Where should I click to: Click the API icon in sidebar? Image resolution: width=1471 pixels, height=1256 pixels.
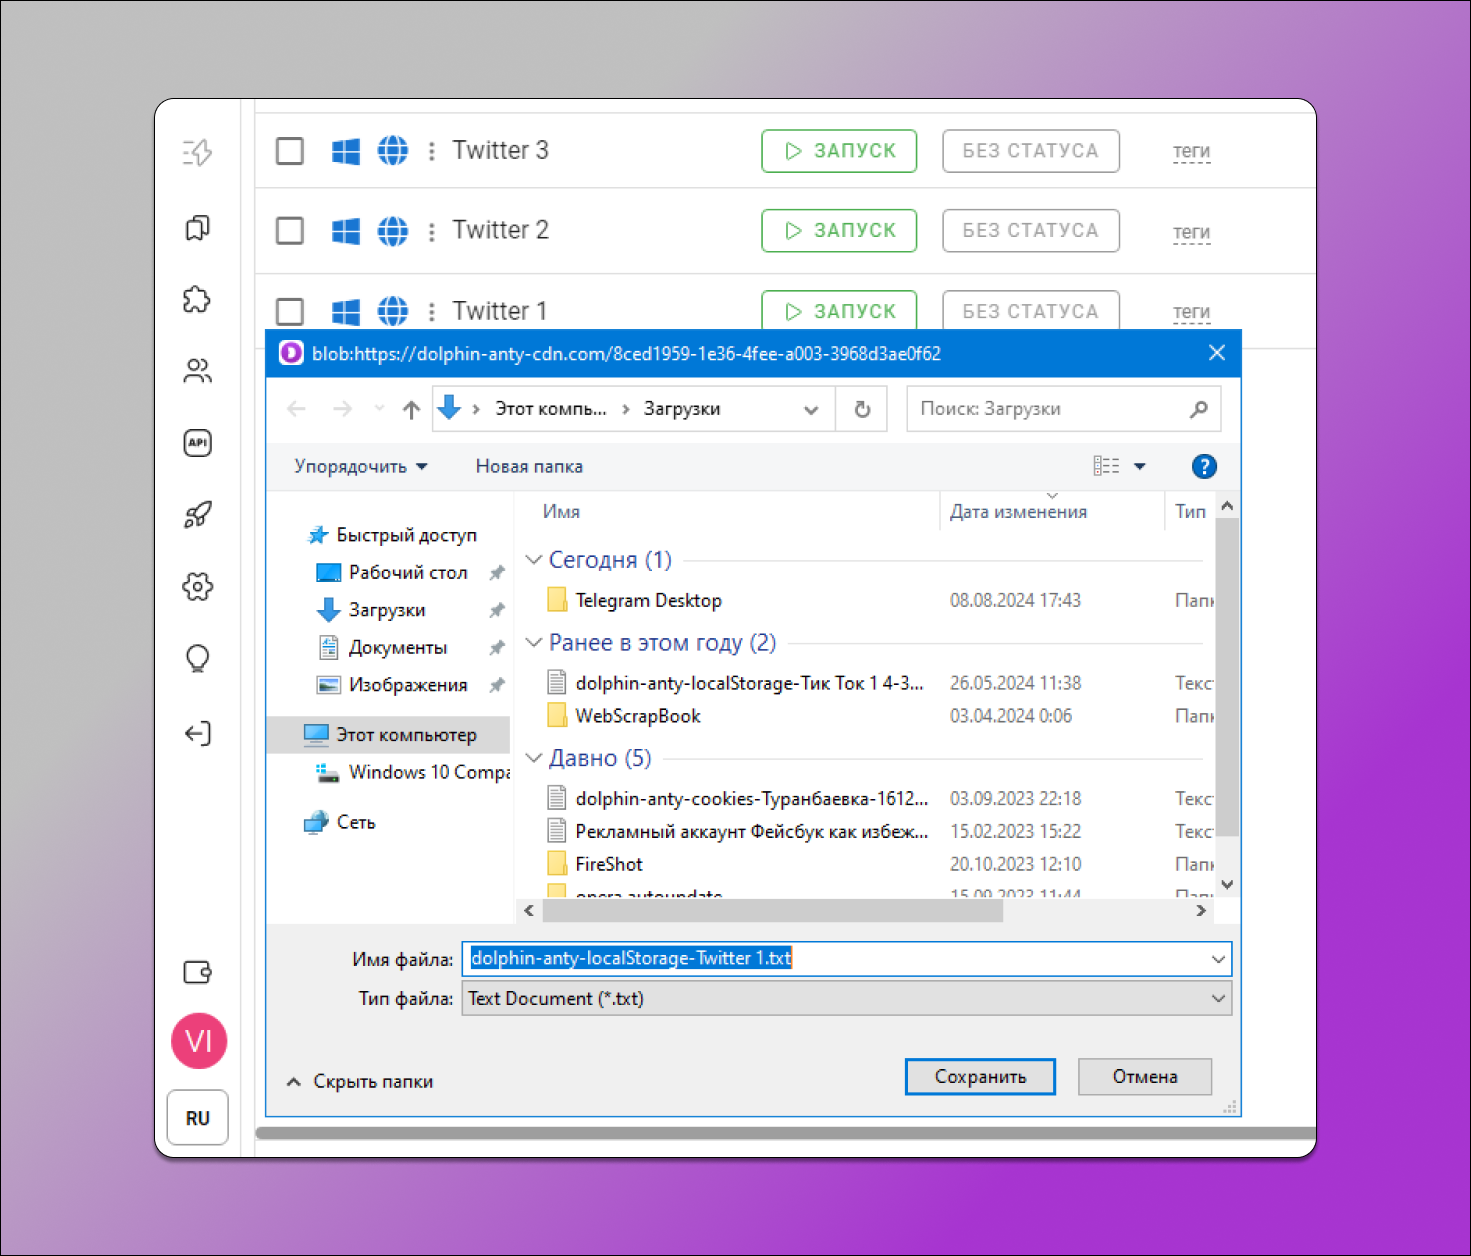[197, 443]
